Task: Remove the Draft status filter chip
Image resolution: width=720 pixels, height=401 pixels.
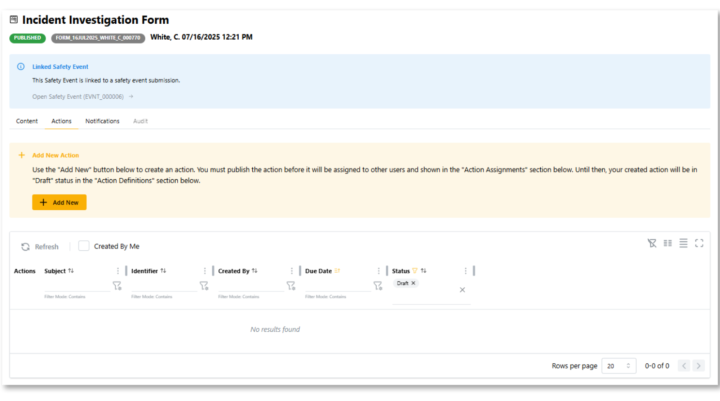Action: [413, 284]
